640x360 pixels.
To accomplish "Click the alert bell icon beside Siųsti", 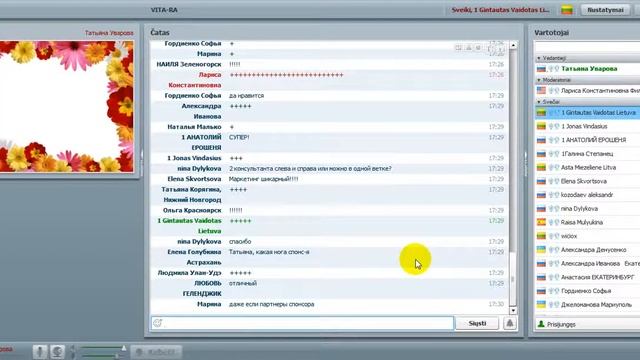I will tap(510, 323).
